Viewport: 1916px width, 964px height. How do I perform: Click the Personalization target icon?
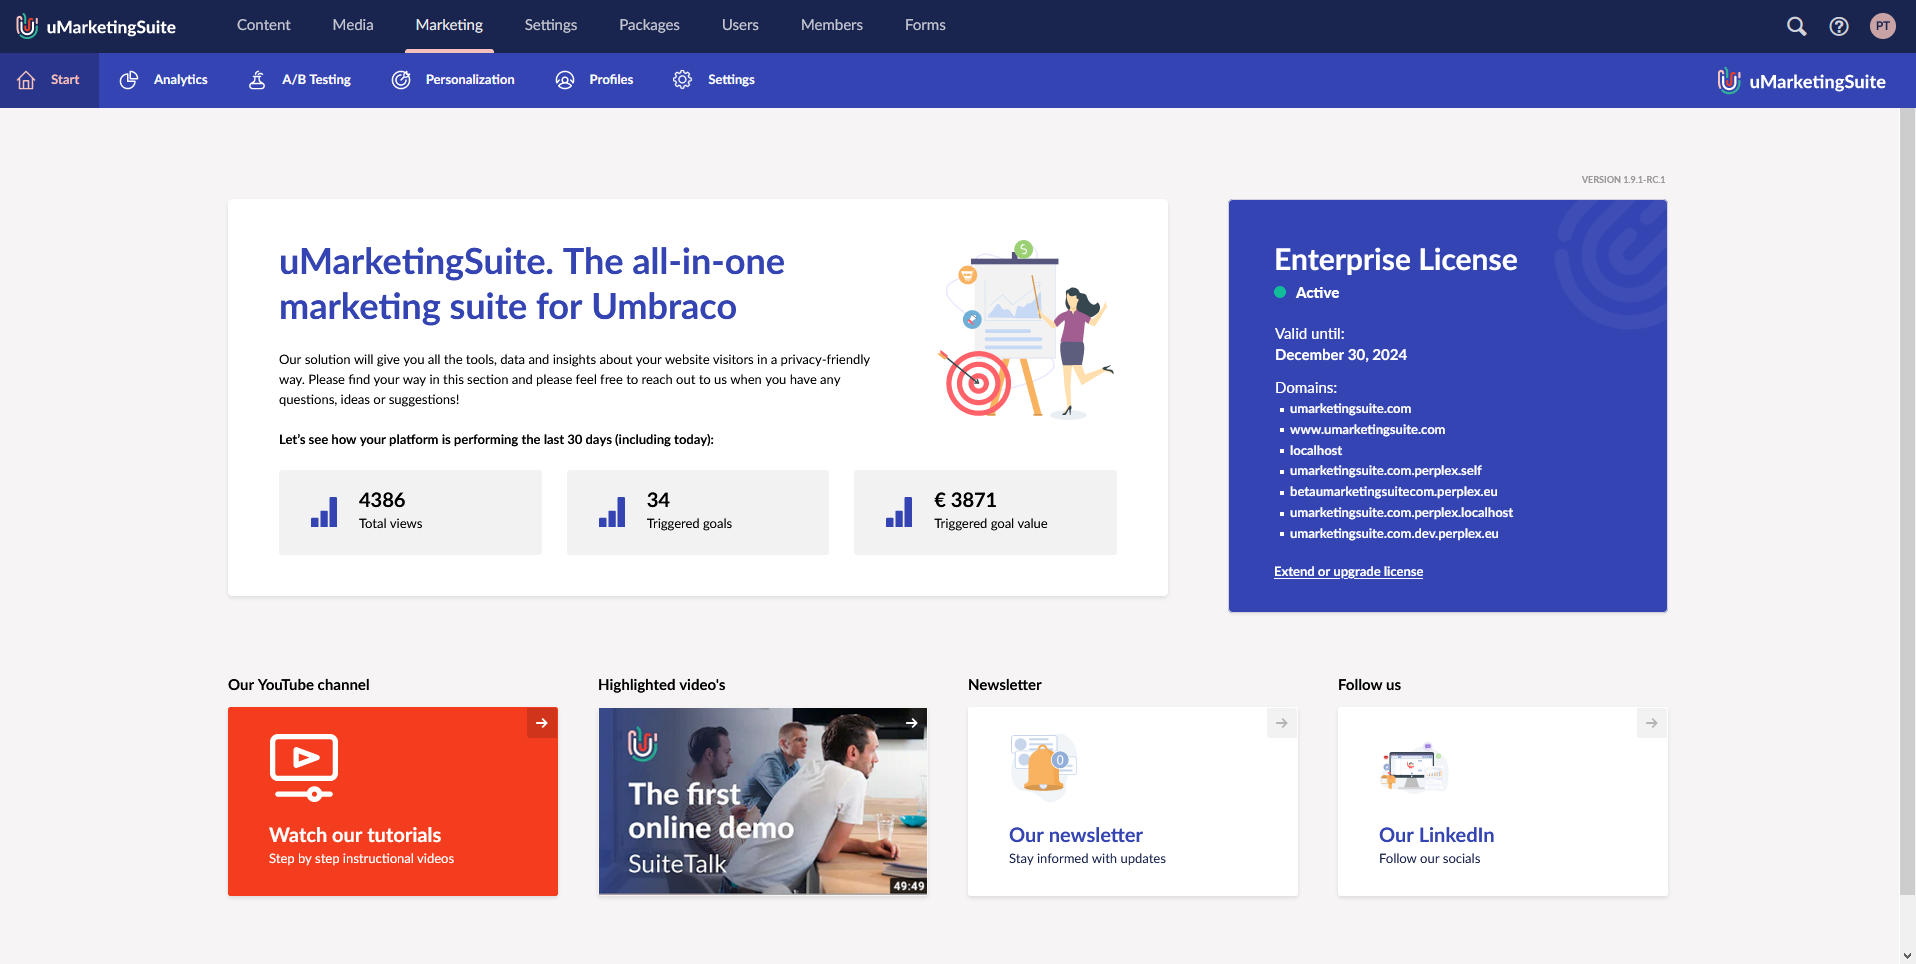pyautogui.click(x=401, y=80)
